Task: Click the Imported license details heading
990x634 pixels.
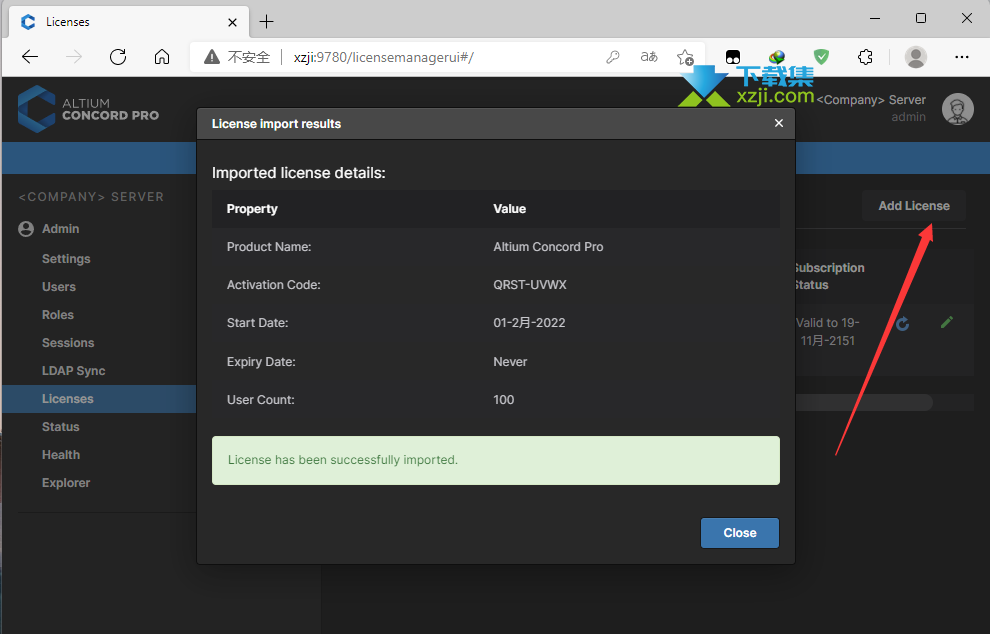Action: (299, 173)
